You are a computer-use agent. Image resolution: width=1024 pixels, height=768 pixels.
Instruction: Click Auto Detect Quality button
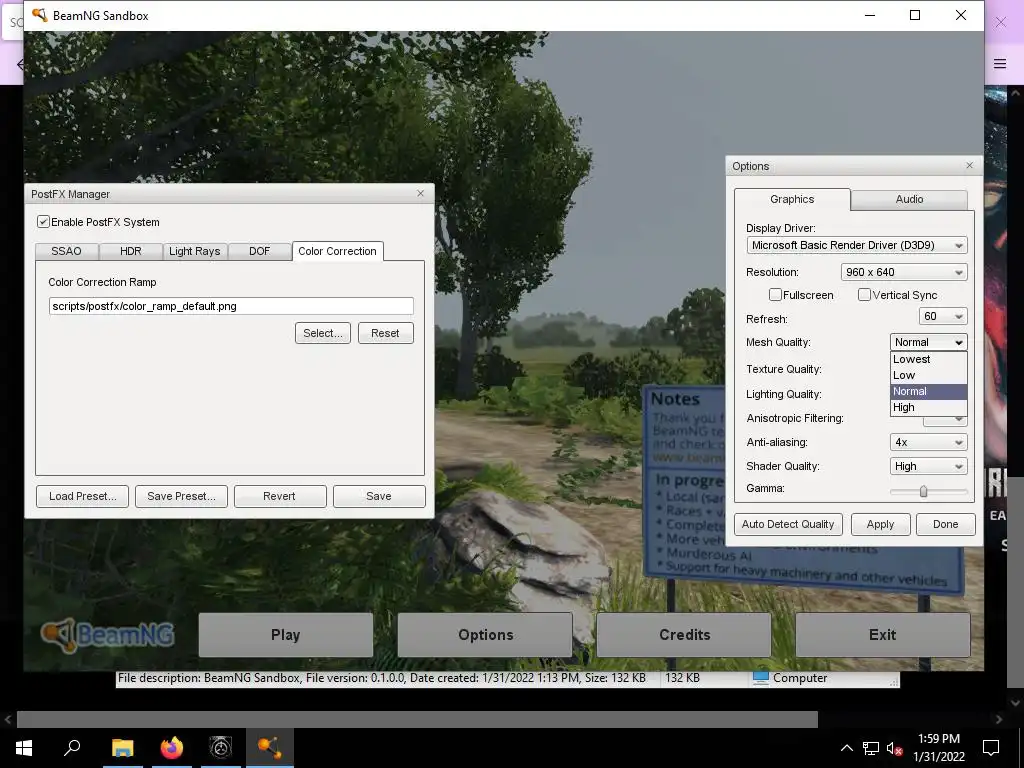(788, 524)
